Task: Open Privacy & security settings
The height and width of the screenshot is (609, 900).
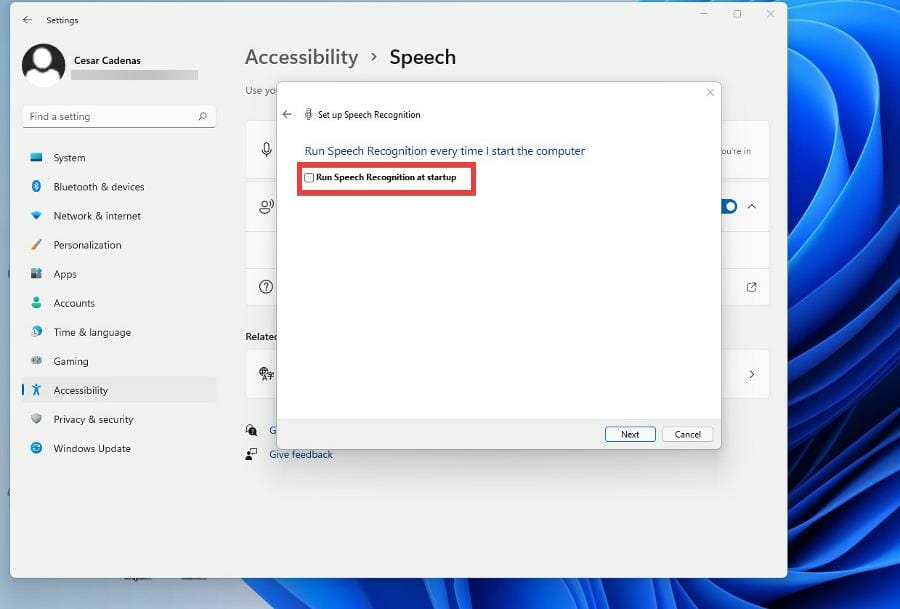Action: tap(93, 419)
